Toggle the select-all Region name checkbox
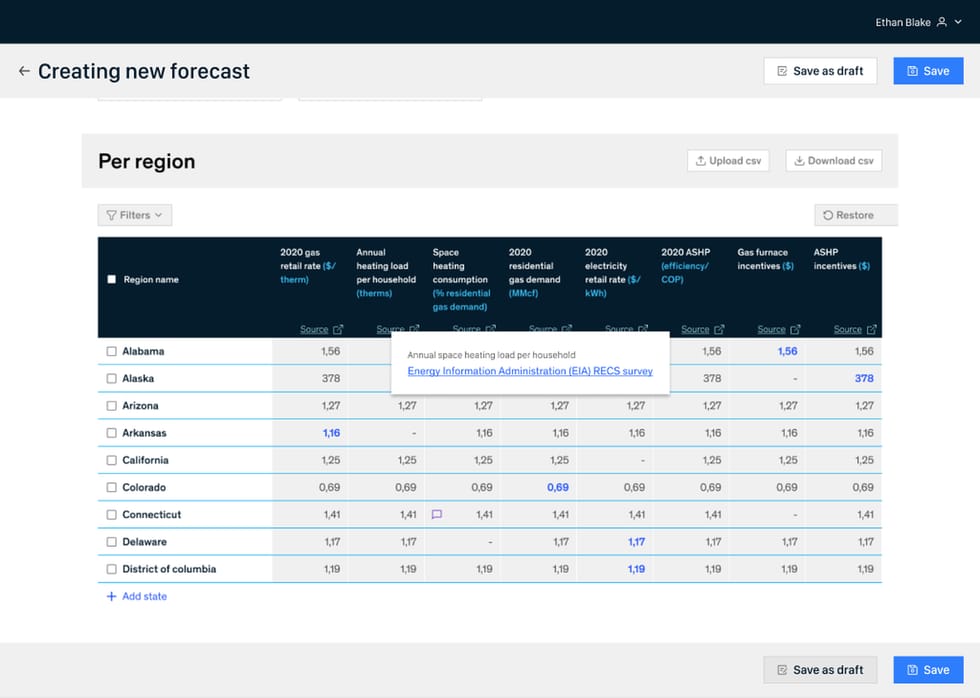 [111, 279]
